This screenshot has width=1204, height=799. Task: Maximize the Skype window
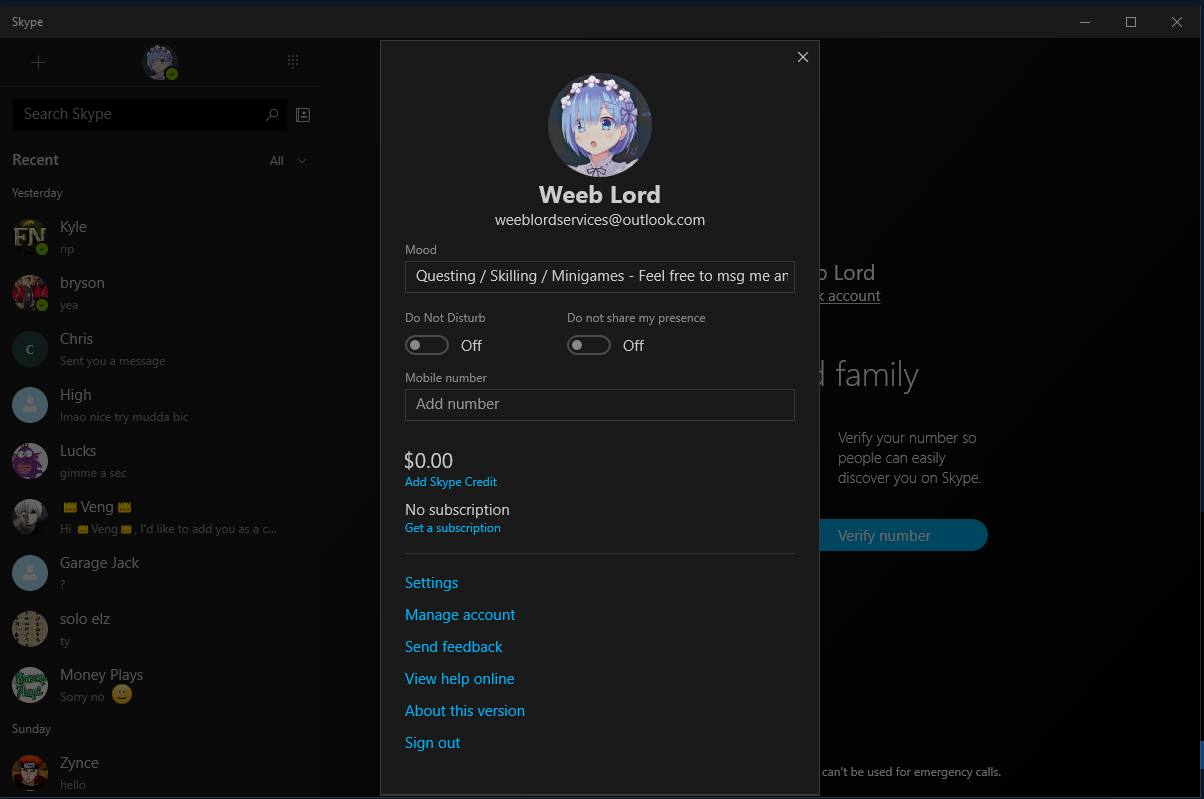(x=1131, y=22)
